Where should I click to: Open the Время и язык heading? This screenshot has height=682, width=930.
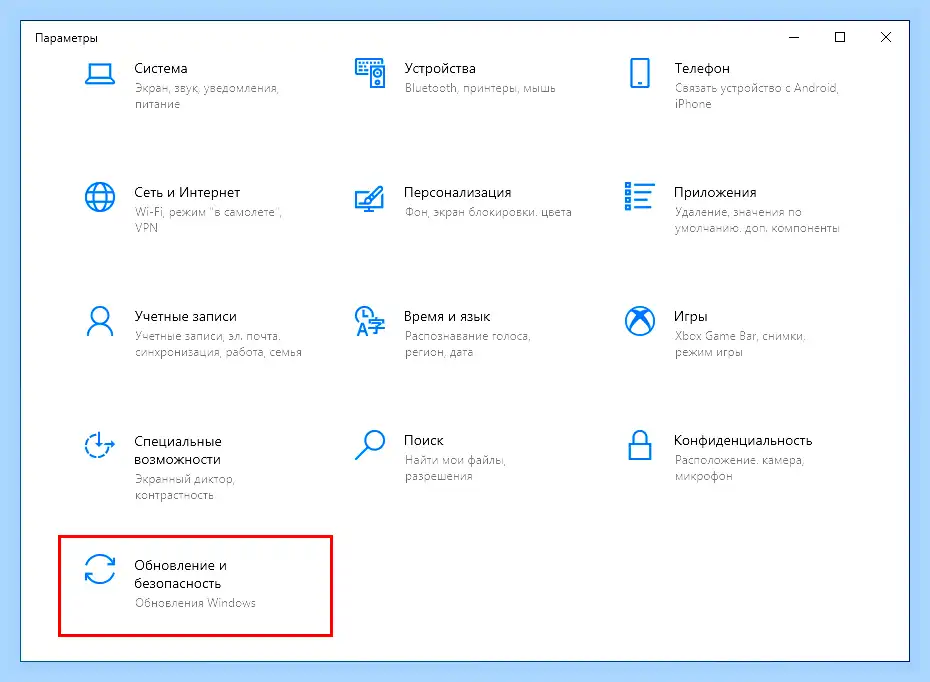tap(447, 317)
